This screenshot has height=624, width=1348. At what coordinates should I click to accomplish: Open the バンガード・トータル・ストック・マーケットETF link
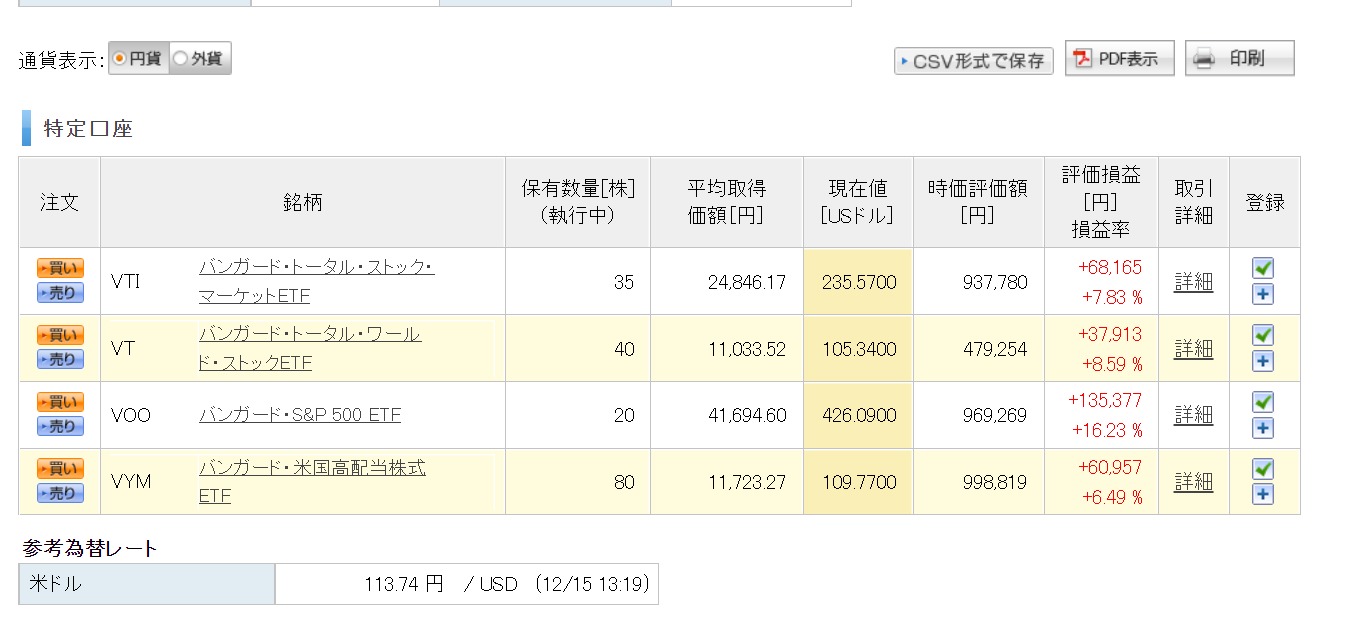click(316, 282)
